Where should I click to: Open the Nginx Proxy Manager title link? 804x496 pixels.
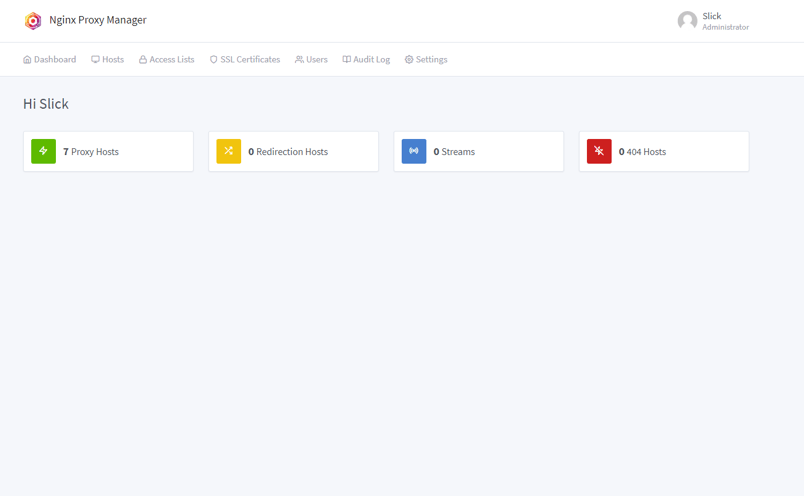point(98,20)
